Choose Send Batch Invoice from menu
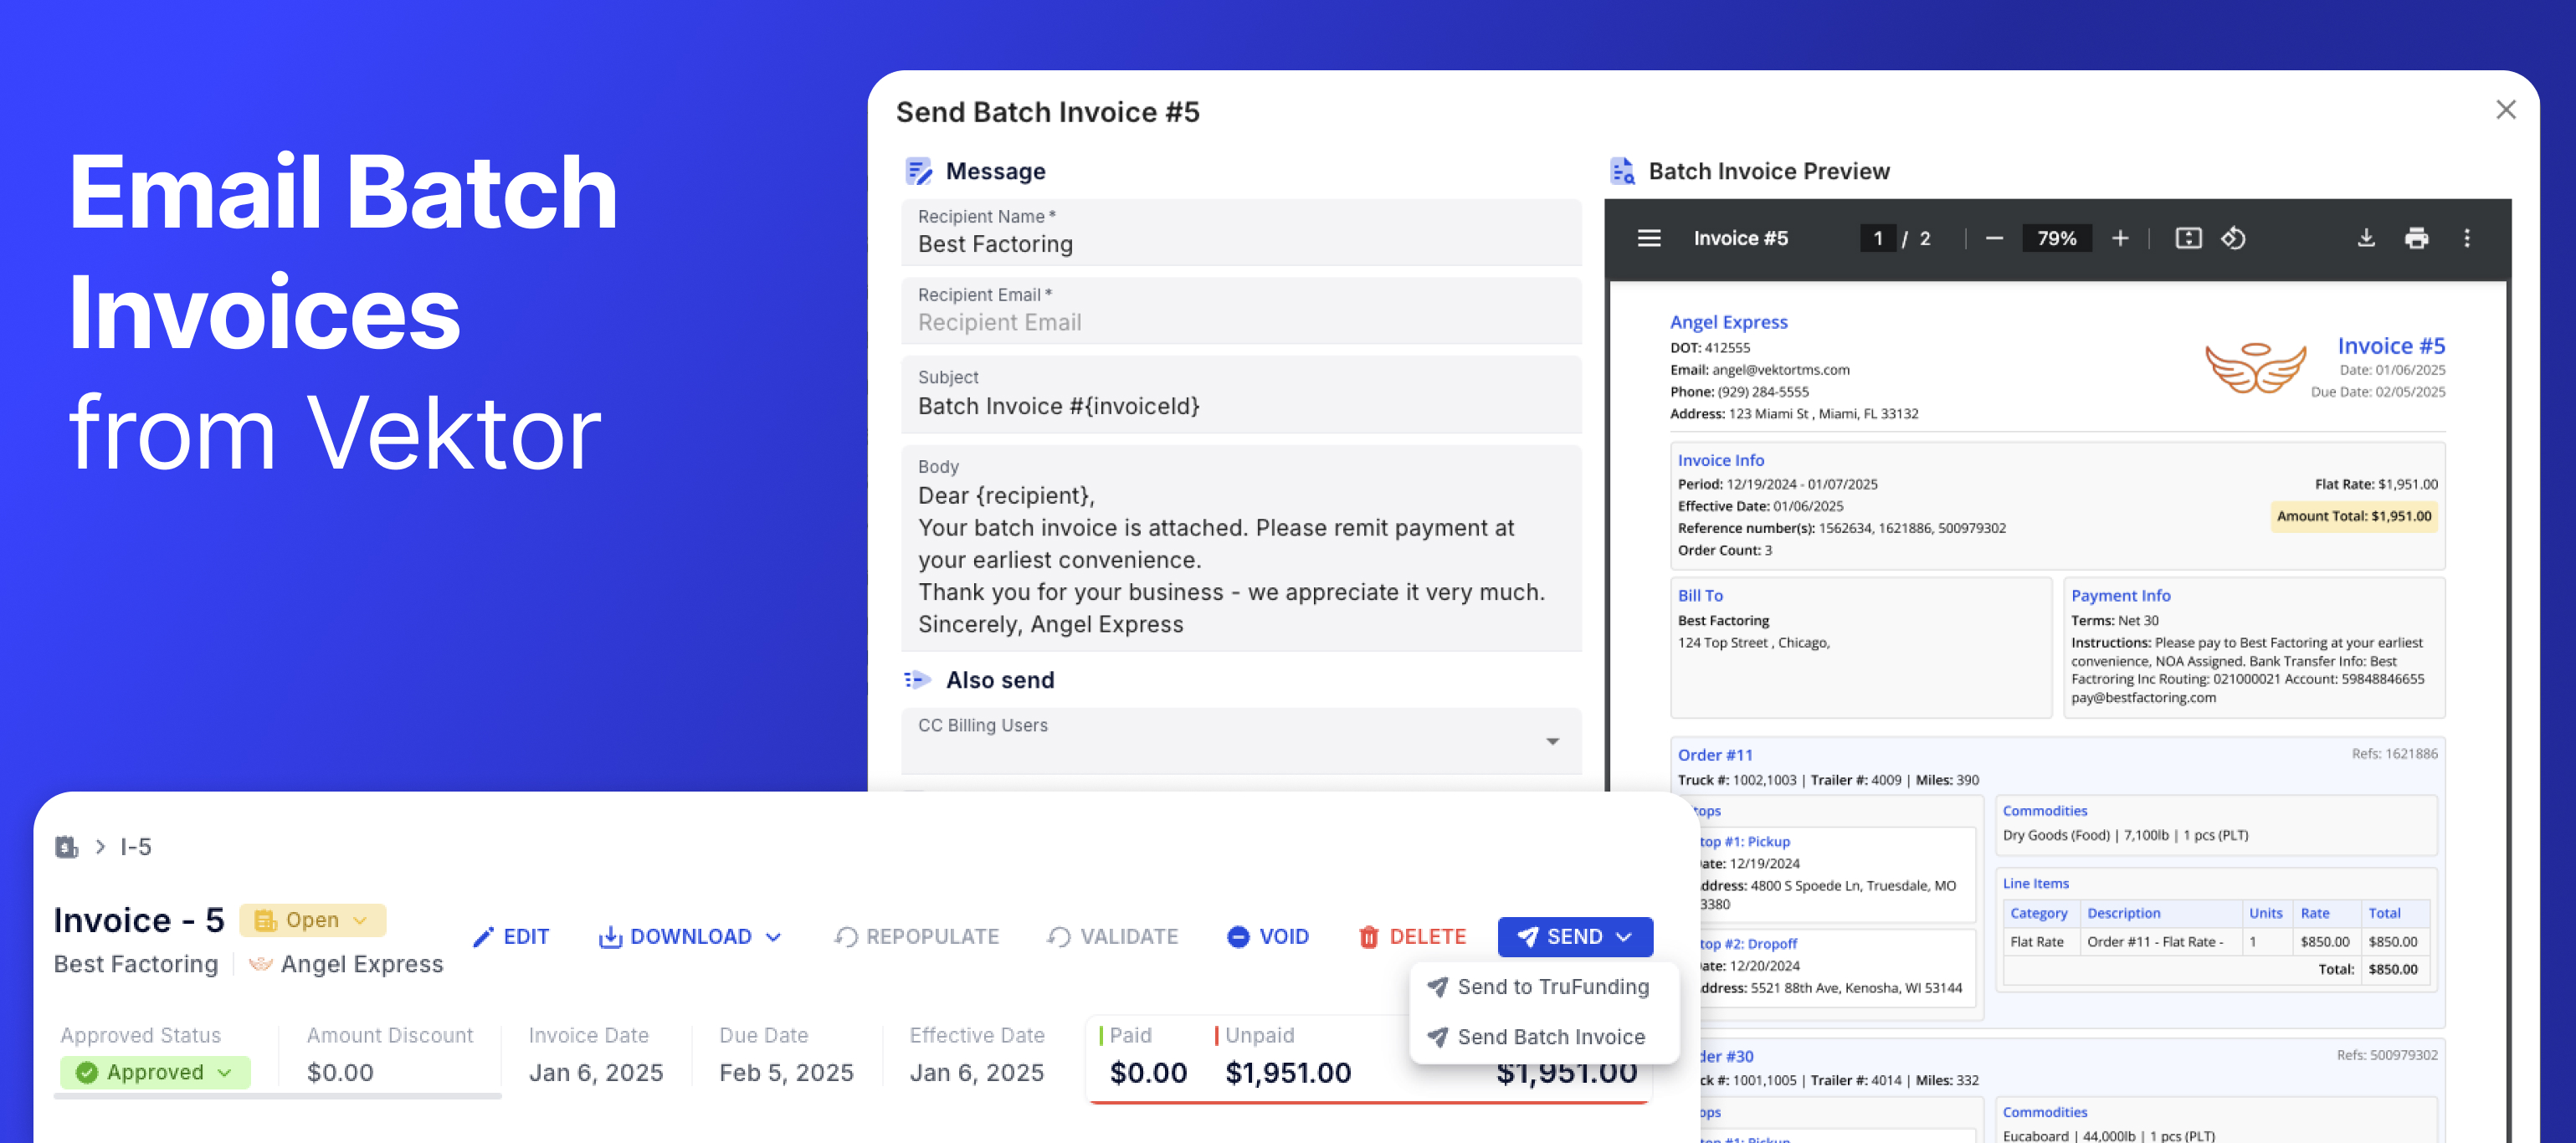 pos(1550,1037)
